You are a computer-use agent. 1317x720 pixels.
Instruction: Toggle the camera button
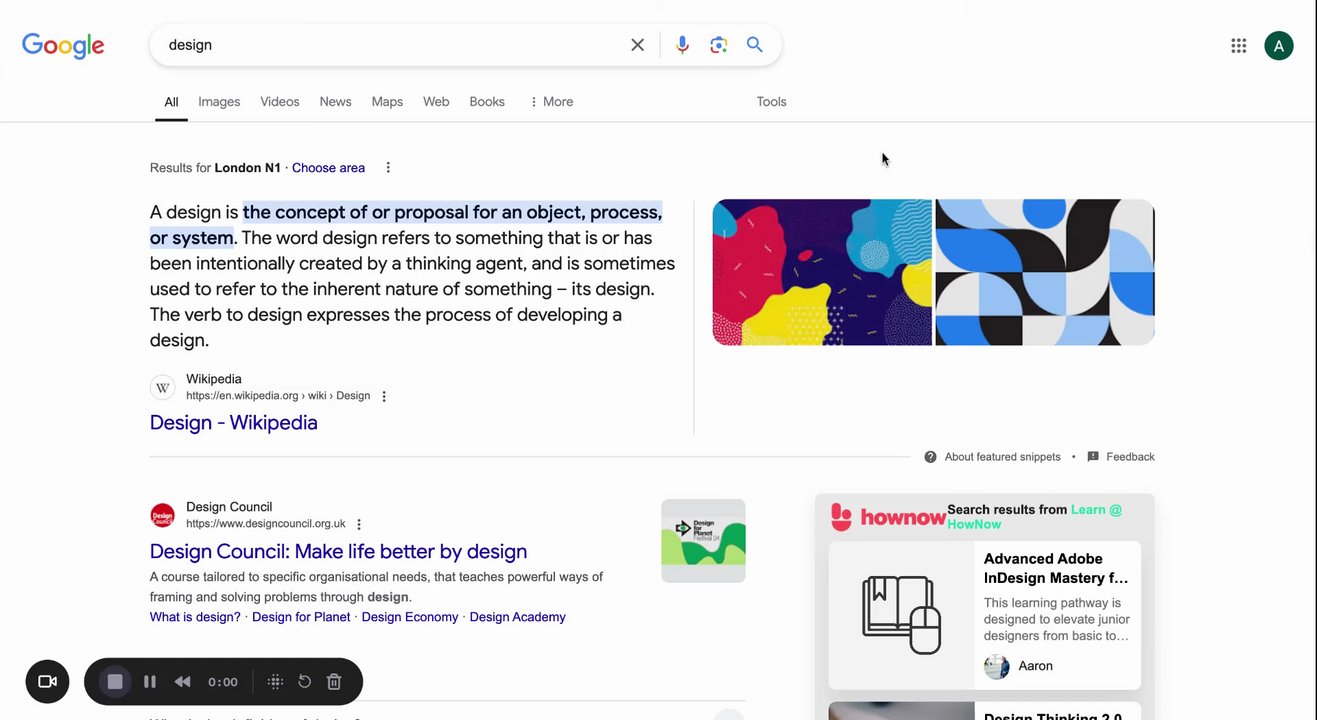coord(47,682)
